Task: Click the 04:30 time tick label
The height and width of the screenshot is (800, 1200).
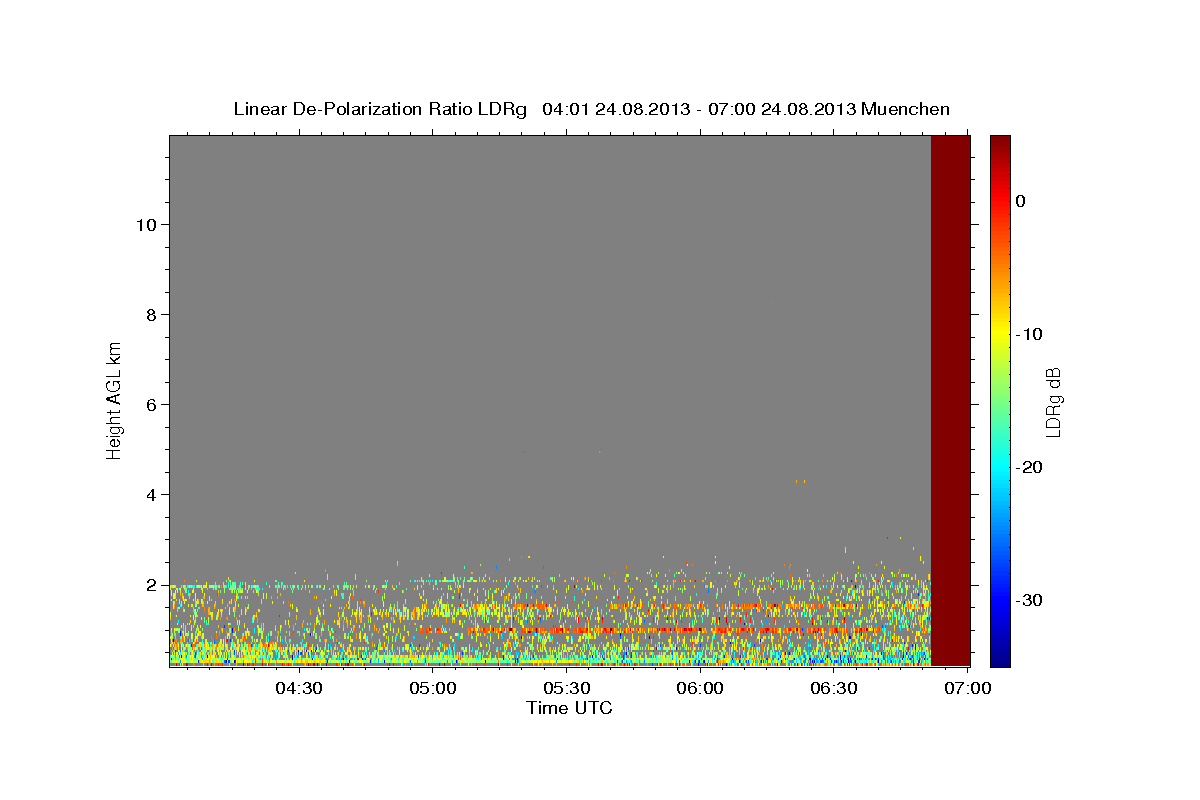Action: 299,688
